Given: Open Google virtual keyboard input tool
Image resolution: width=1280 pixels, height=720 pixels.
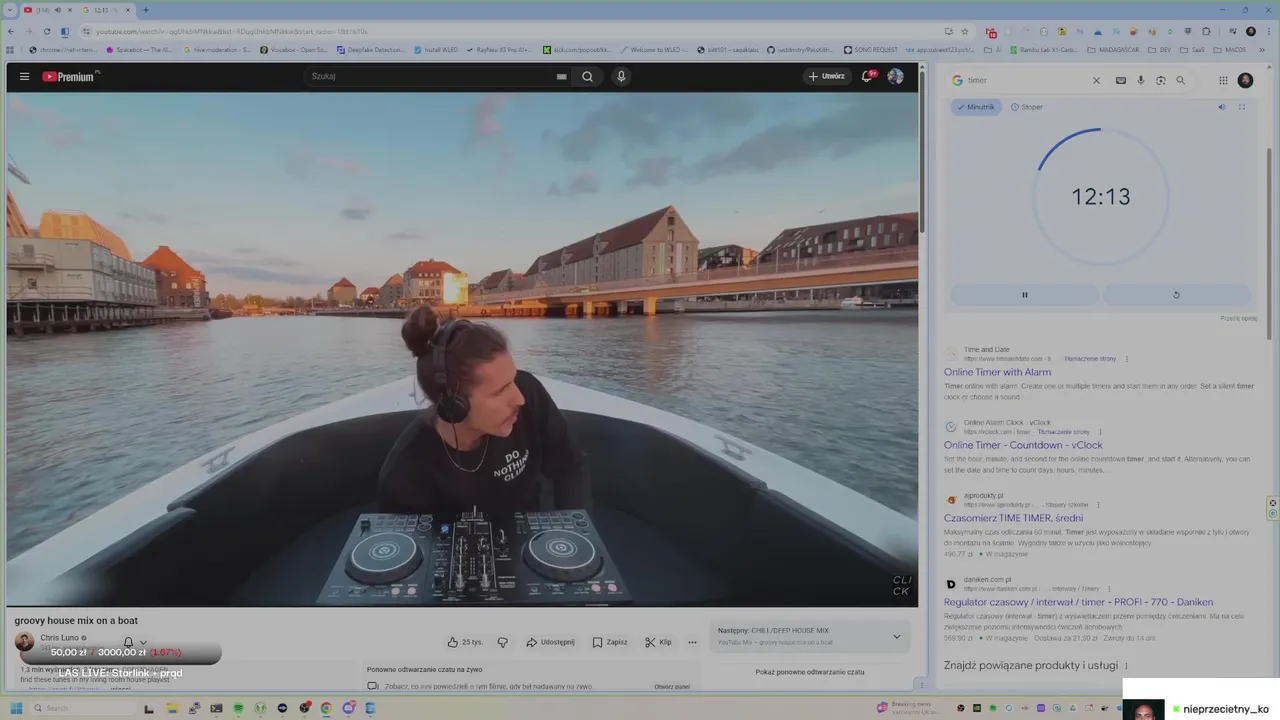Looking at the screenshot, I should point(1120,80).
